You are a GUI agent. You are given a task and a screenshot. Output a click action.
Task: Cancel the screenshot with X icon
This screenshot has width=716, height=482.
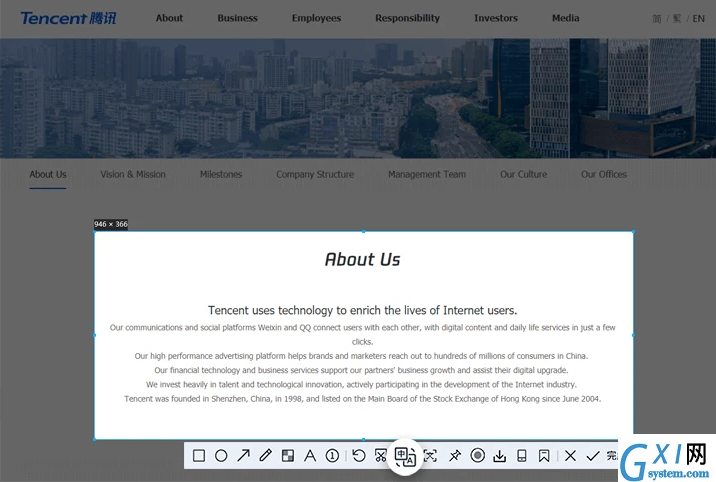tap(570, 456)
